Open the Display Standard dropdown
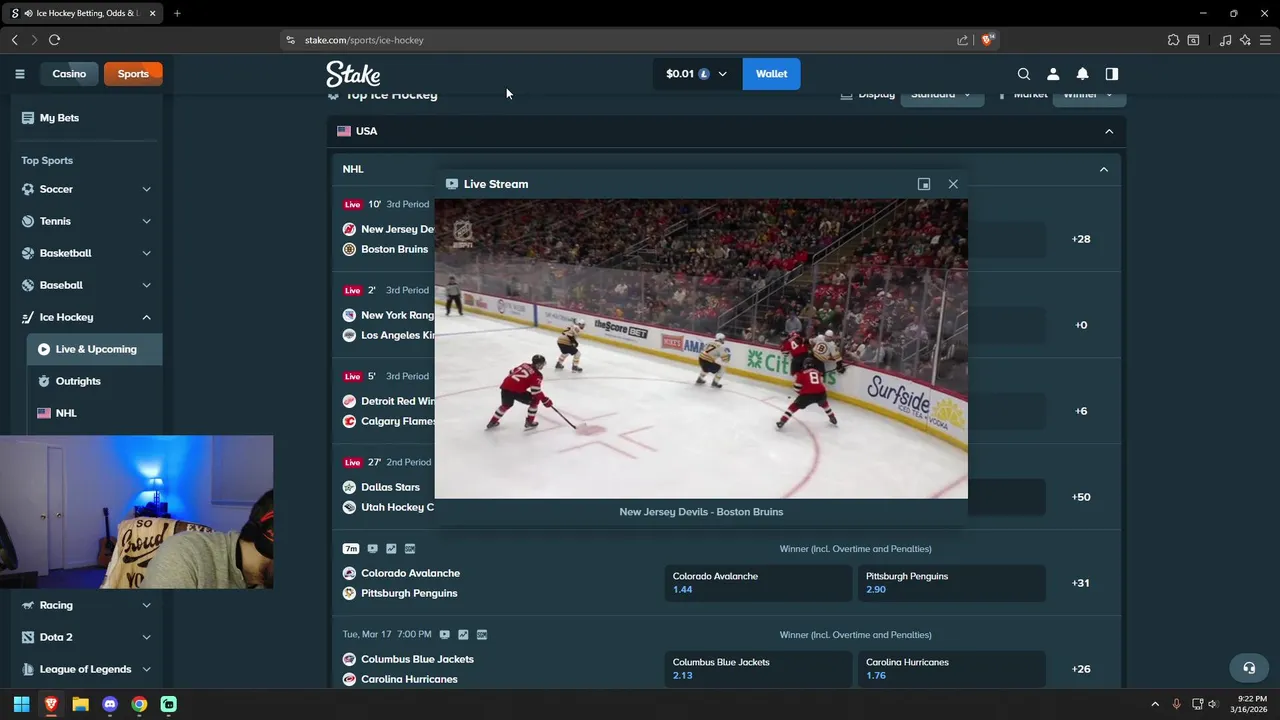The width and height of the screenshot is (1280, 720). [941, 95]
